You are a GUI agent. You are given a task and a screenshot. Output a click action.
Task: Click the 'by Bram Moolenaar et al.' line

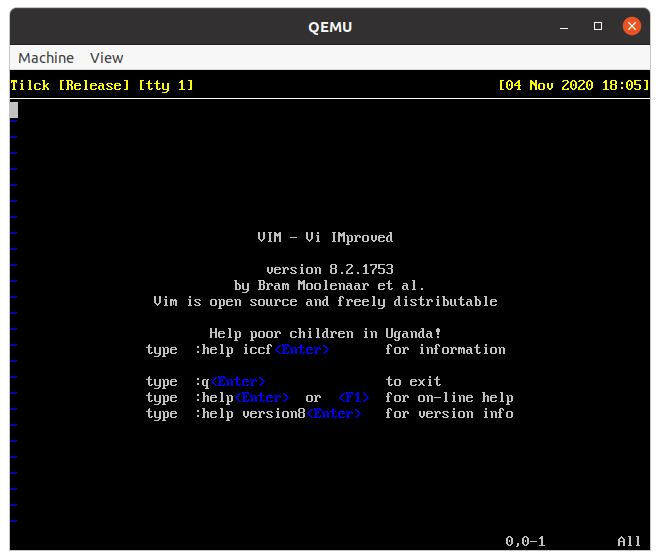(329, 285)
